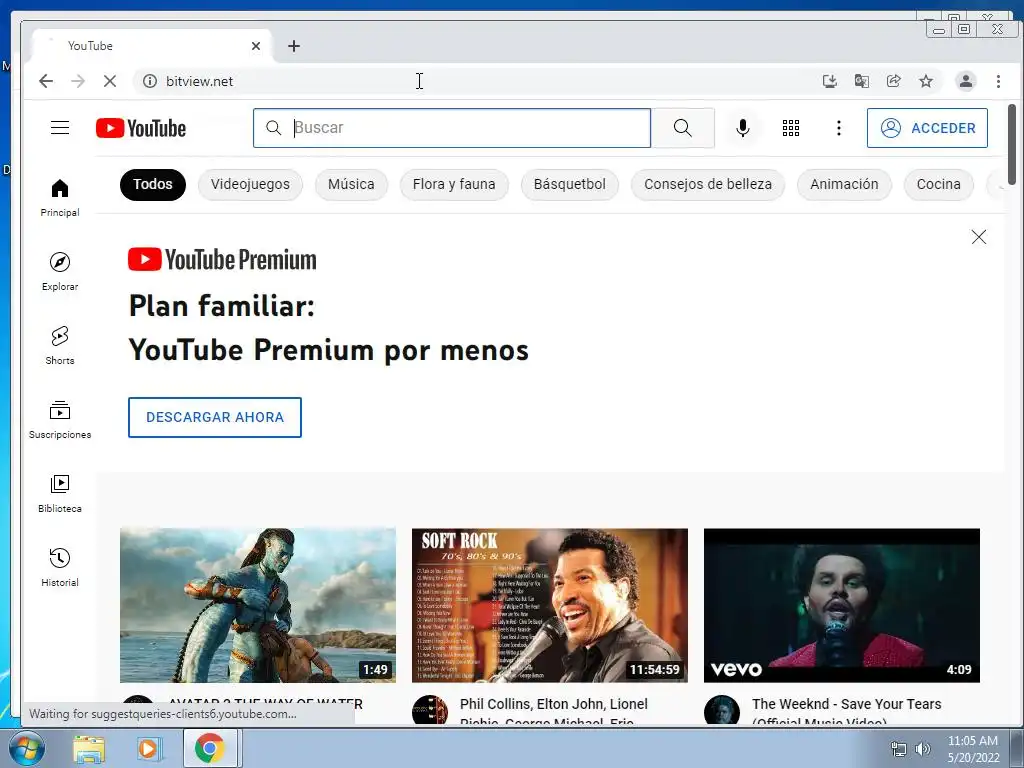1024x768 pixels.
Task: Click the YouTube logo
Action: coord(141,128)
